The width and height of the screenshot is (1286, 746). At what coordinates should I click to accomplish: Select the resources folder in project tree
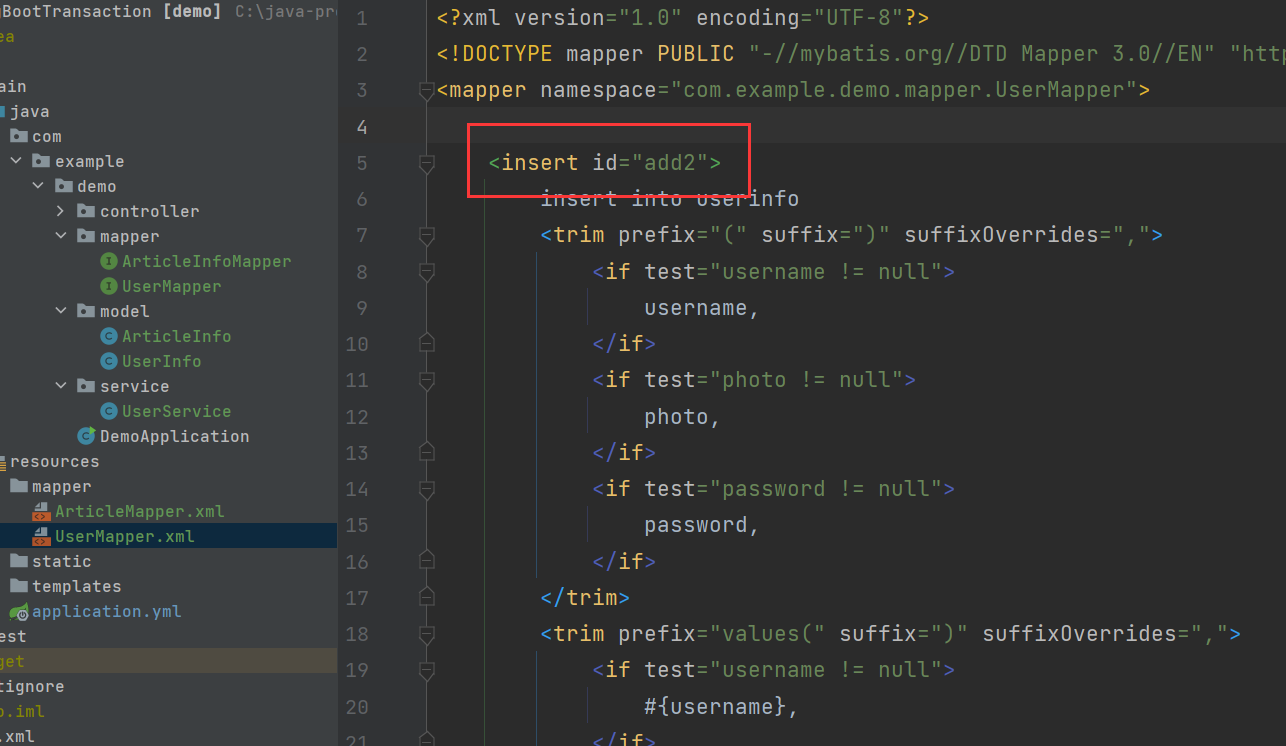point(53,461)
